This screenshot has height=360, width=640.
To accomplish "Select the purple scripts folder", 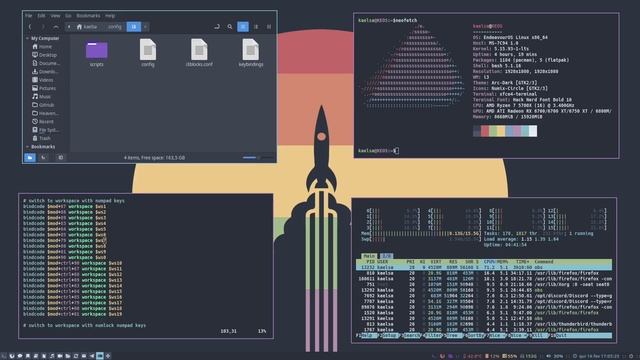I will coord(97,53).
